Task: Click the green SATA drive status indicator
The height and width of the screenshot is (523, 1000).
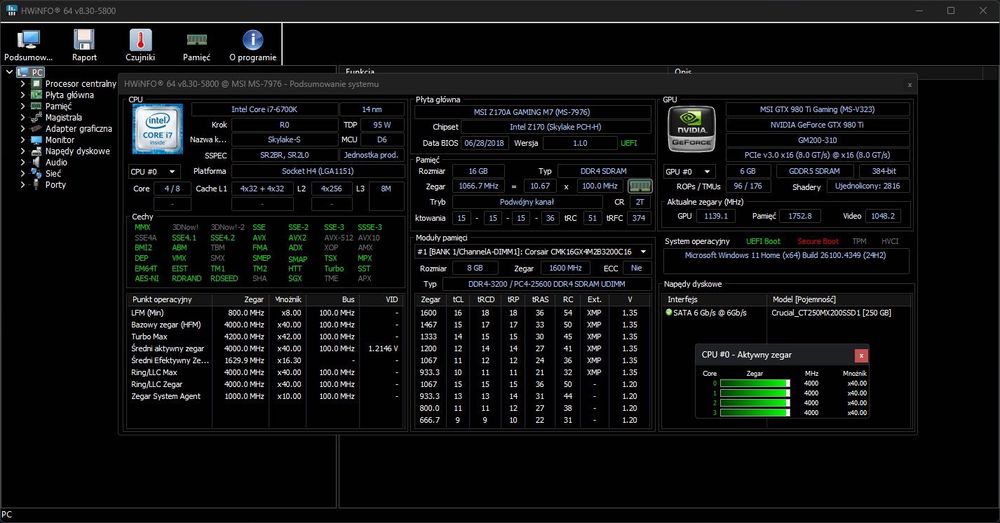Action: pos(669,313)
